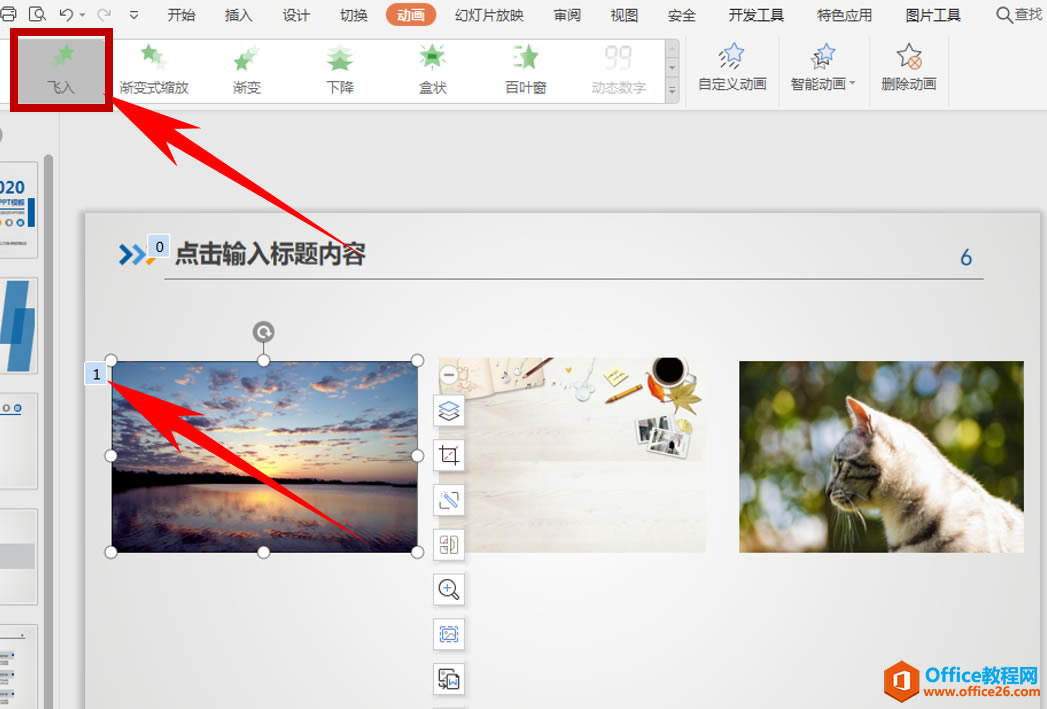Open 自定义动画 custom animation pane
This screenshot has height=709, width=1047.
[x=732, y=67]
